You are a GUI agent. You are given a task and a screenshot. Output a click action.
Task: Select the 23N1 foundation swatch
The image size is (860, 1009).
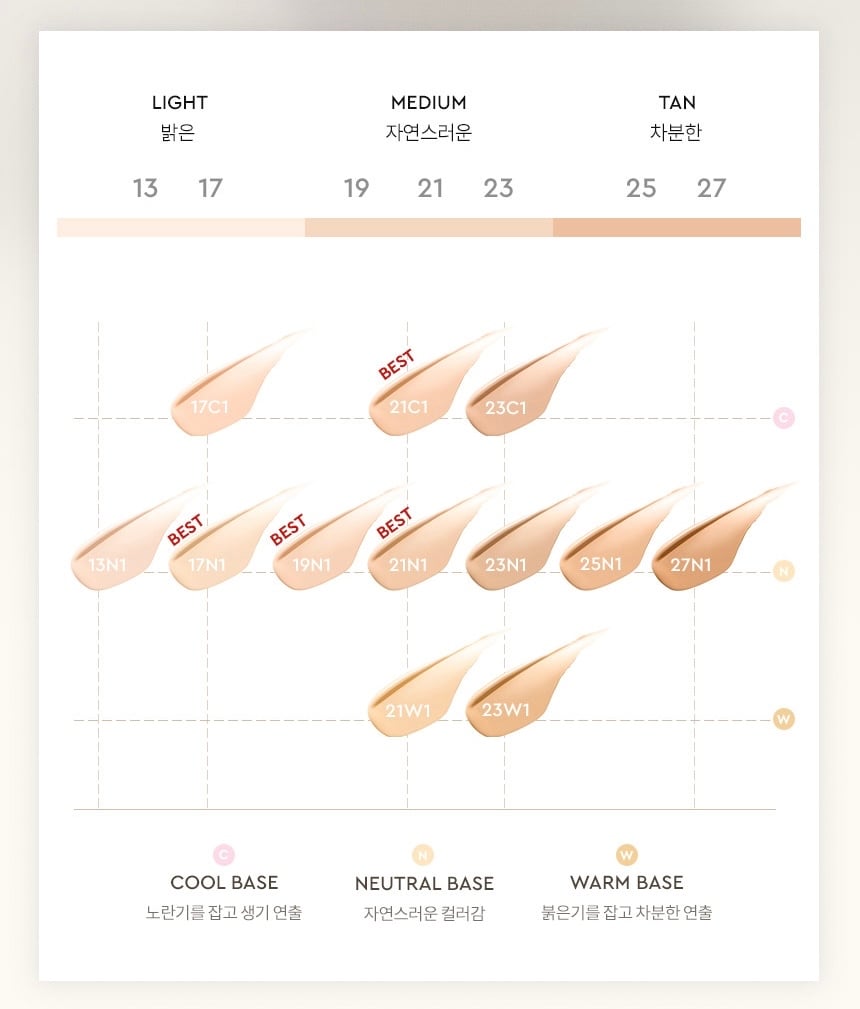coord(505,564)
